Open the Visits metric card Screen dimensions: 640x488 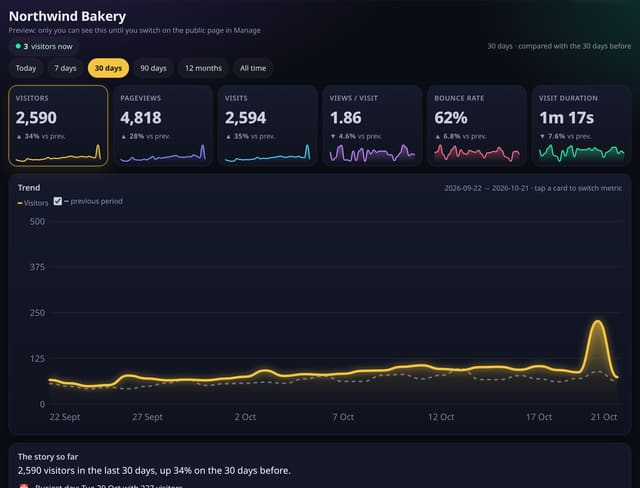pos(268,126)
